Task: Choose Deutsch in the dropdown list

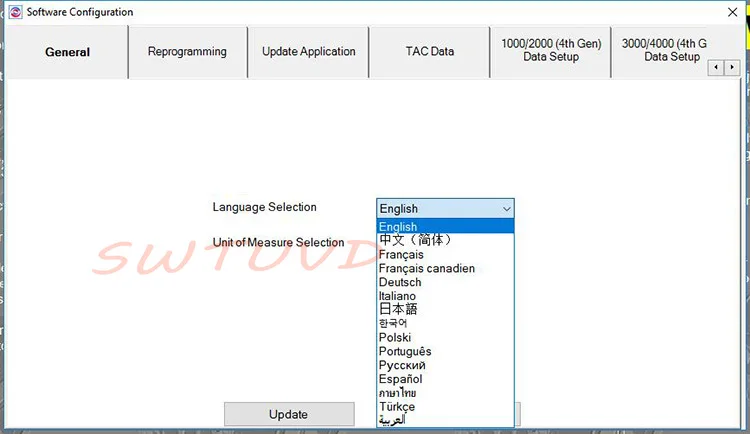Action: pyautogui.click(x=445, y=282)
